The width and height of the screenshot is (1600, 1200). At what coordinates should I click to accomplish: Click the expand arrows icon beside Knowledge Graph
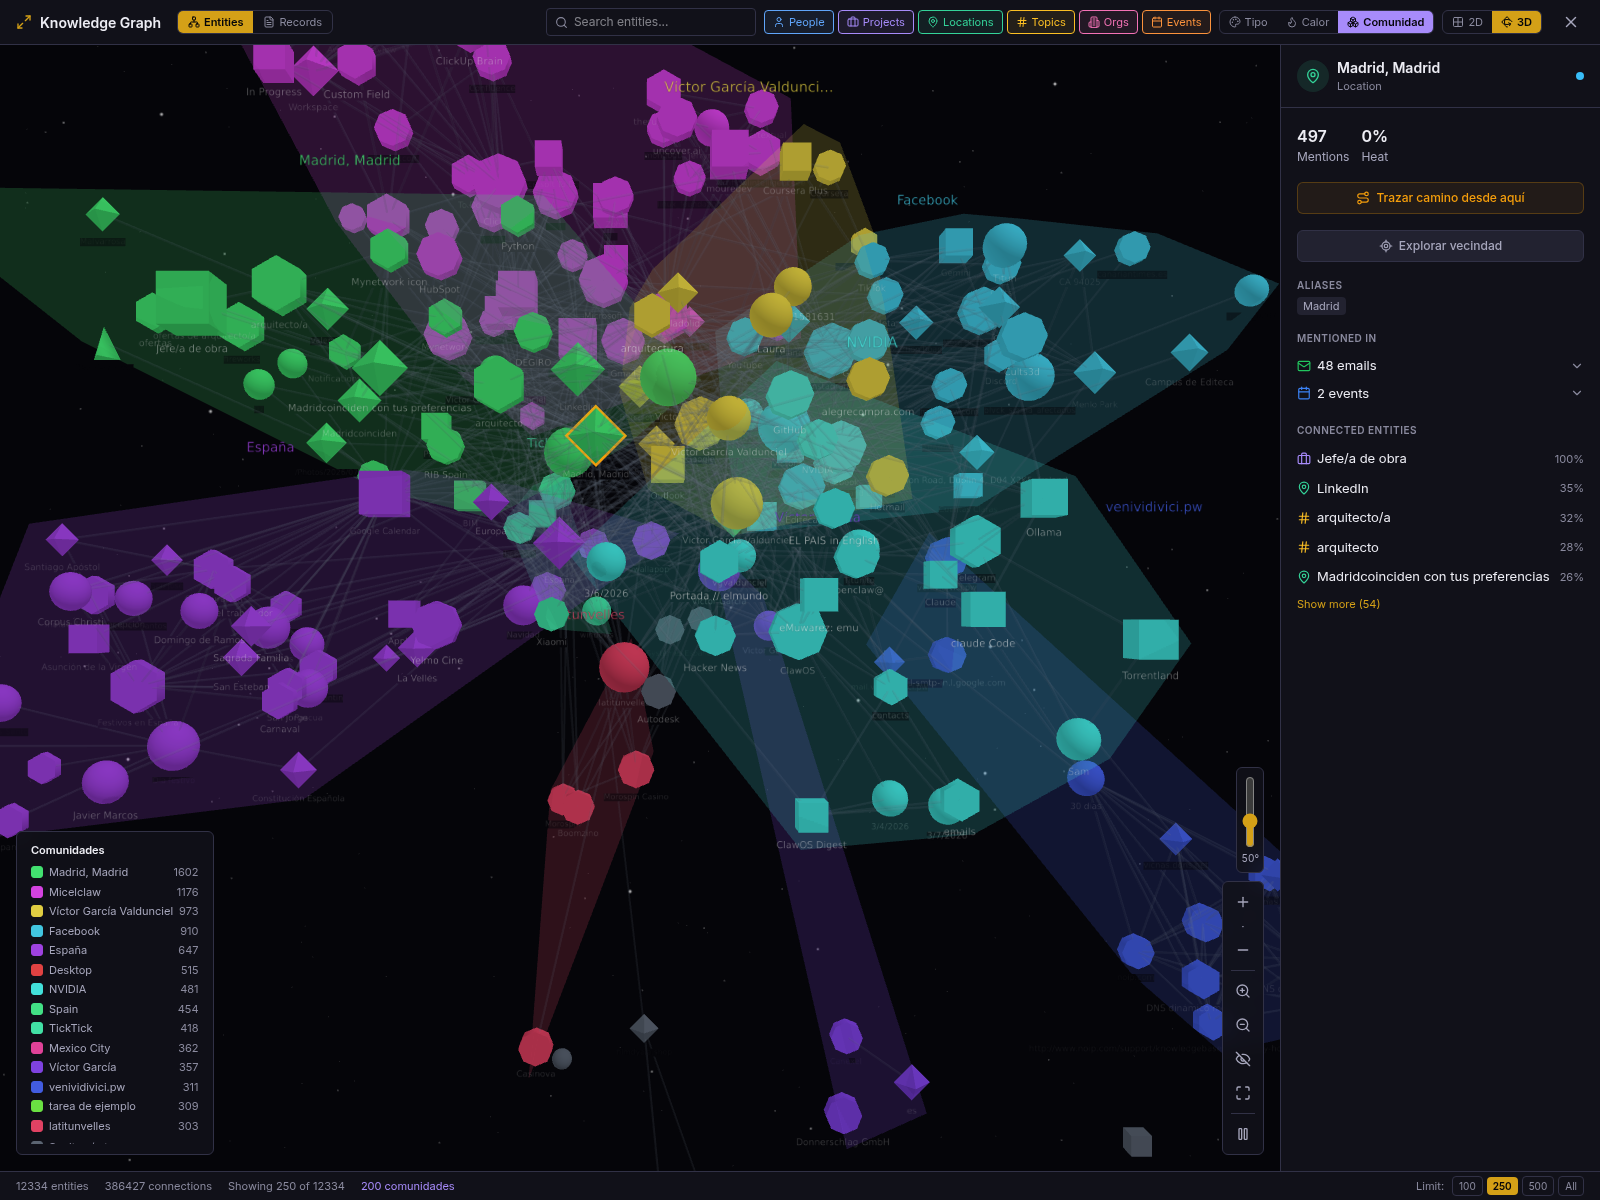pyautogui.click(x=24, y=22)
